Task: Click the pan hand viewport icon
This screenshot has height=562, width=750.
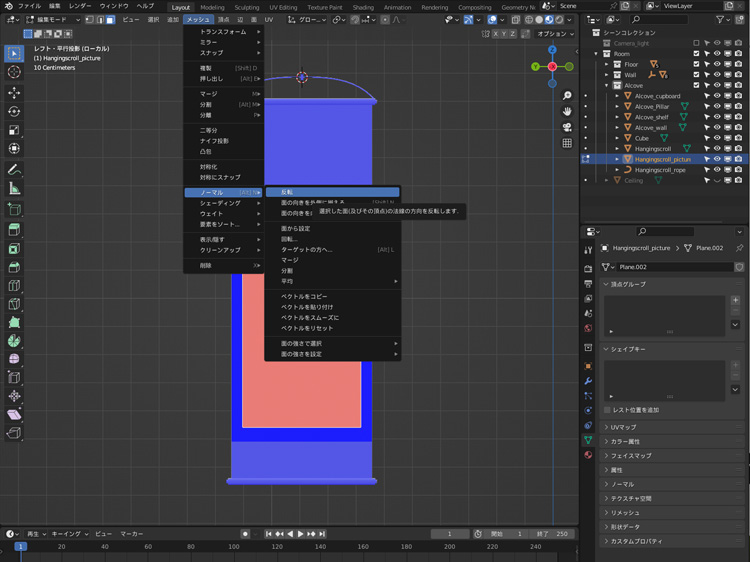Action: 567,112
